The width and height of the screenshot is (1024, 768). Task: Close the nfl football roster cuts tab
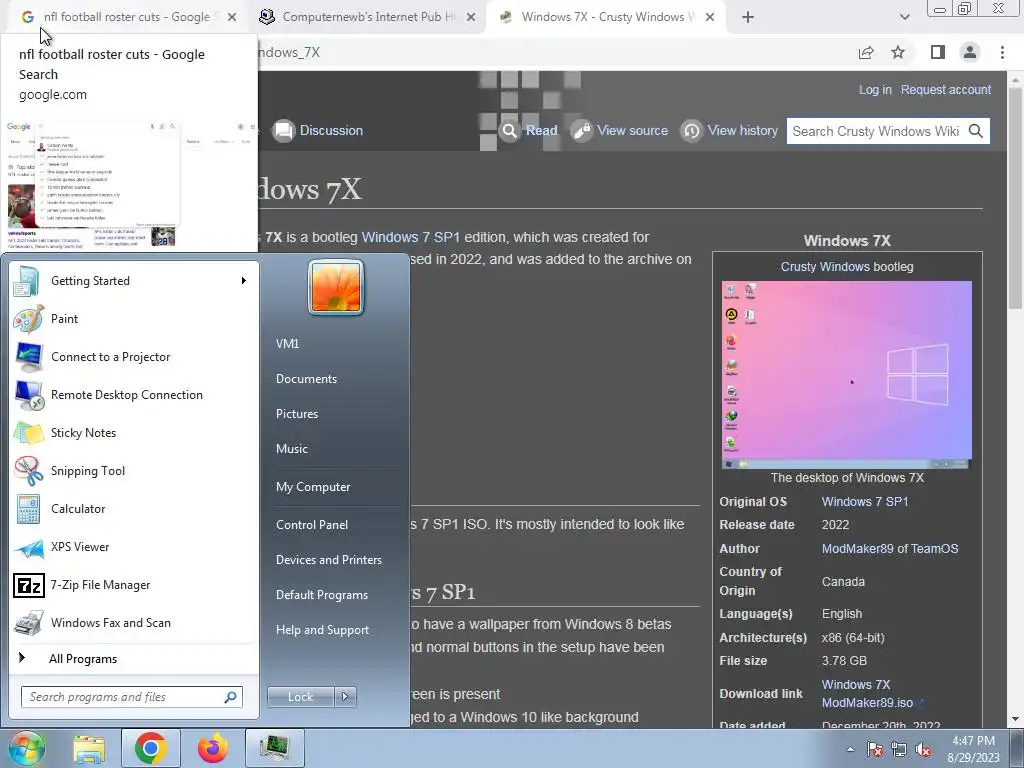point(232,18)
